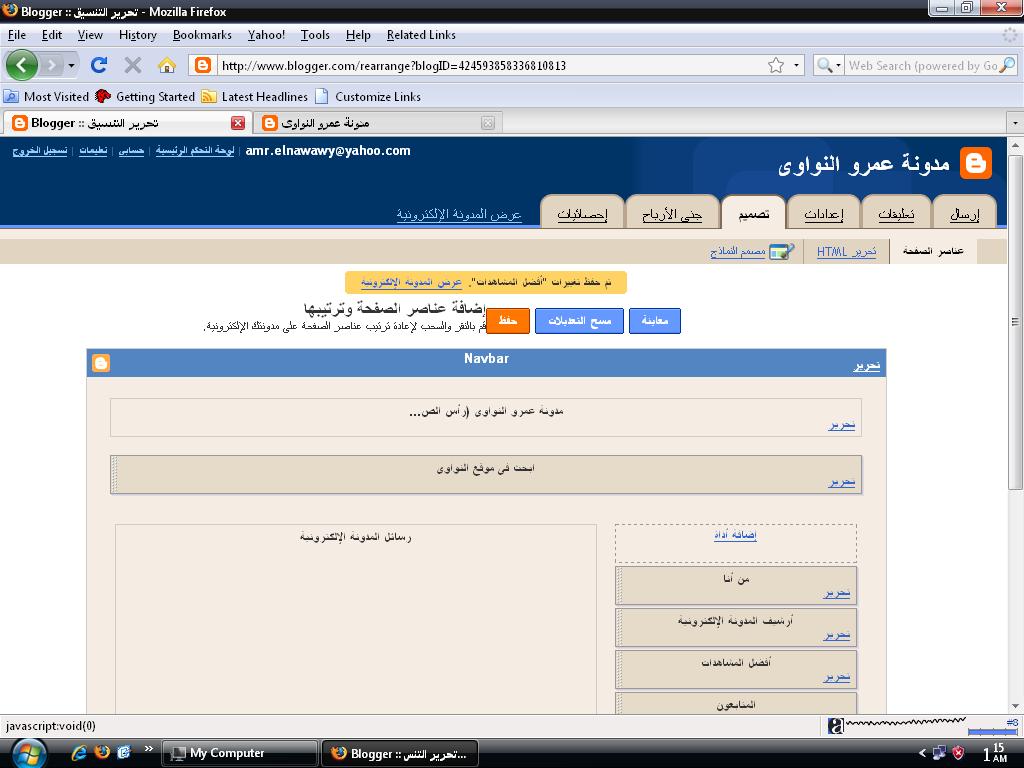Click the page's vertical scrollbar down arrow
1024x768 pixels.
tap(1015, 706)
